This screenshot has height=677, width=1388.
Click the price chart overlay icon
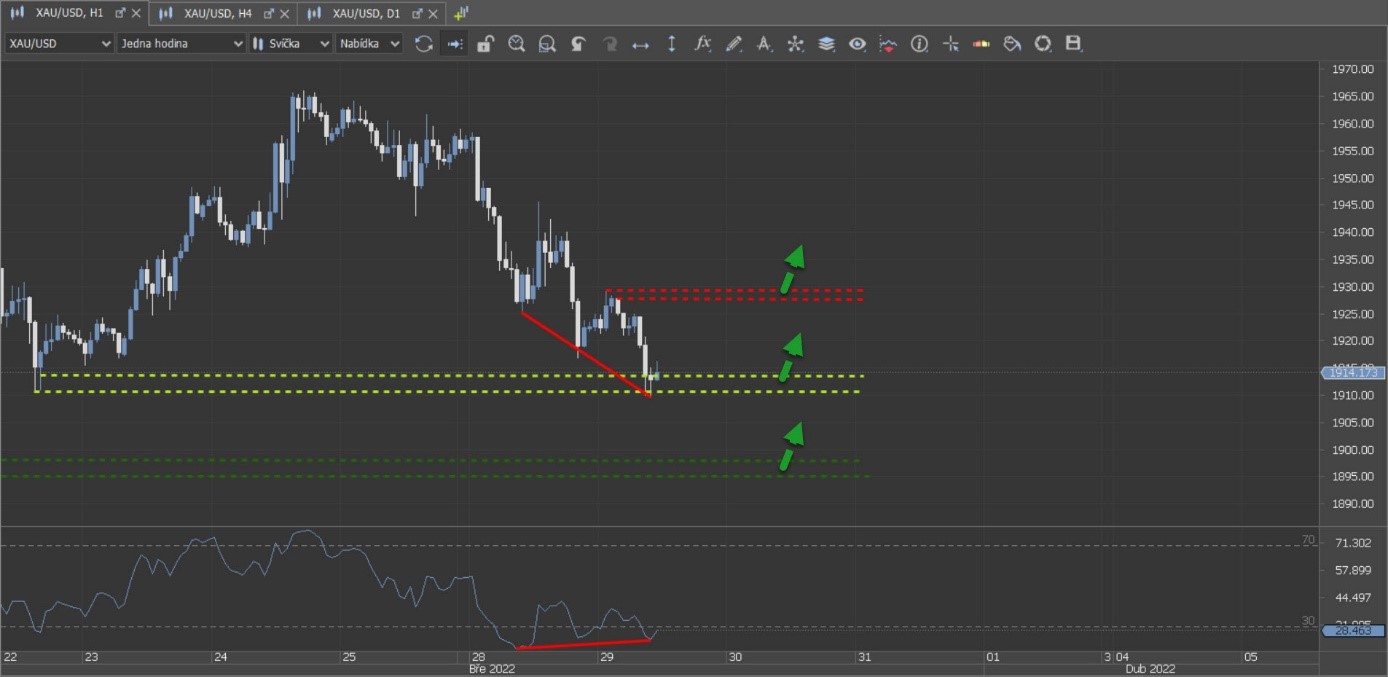[888, 44]
